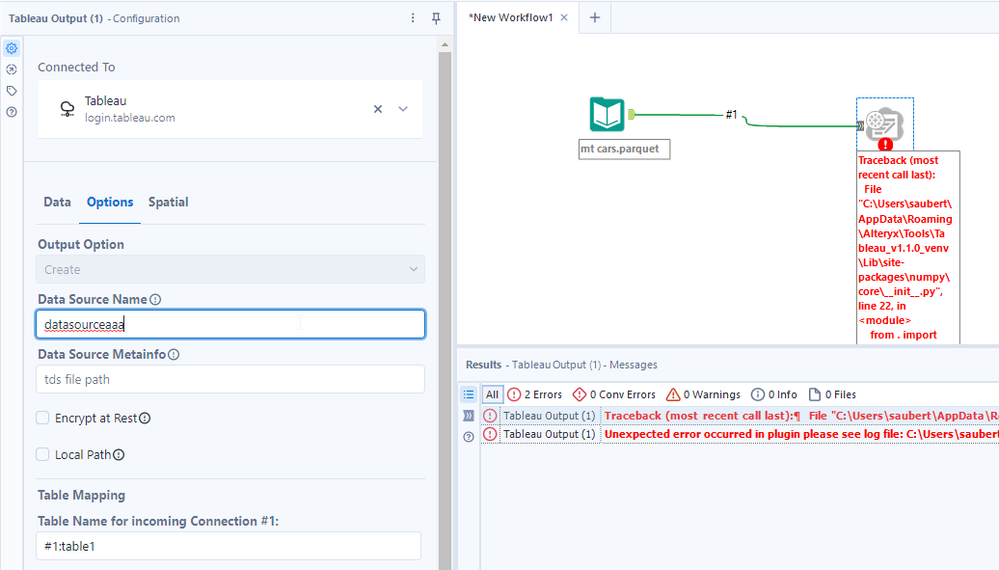Screen dimensions: 999x570
Task: Expand the Tableau connection chevron
Action: 403,109
